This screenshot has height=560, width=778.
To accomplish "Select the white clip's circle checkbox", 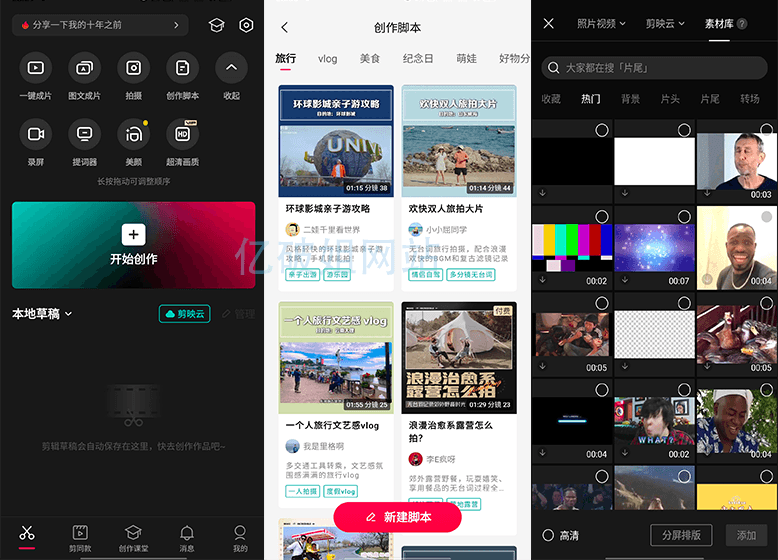I will [684, 130].
